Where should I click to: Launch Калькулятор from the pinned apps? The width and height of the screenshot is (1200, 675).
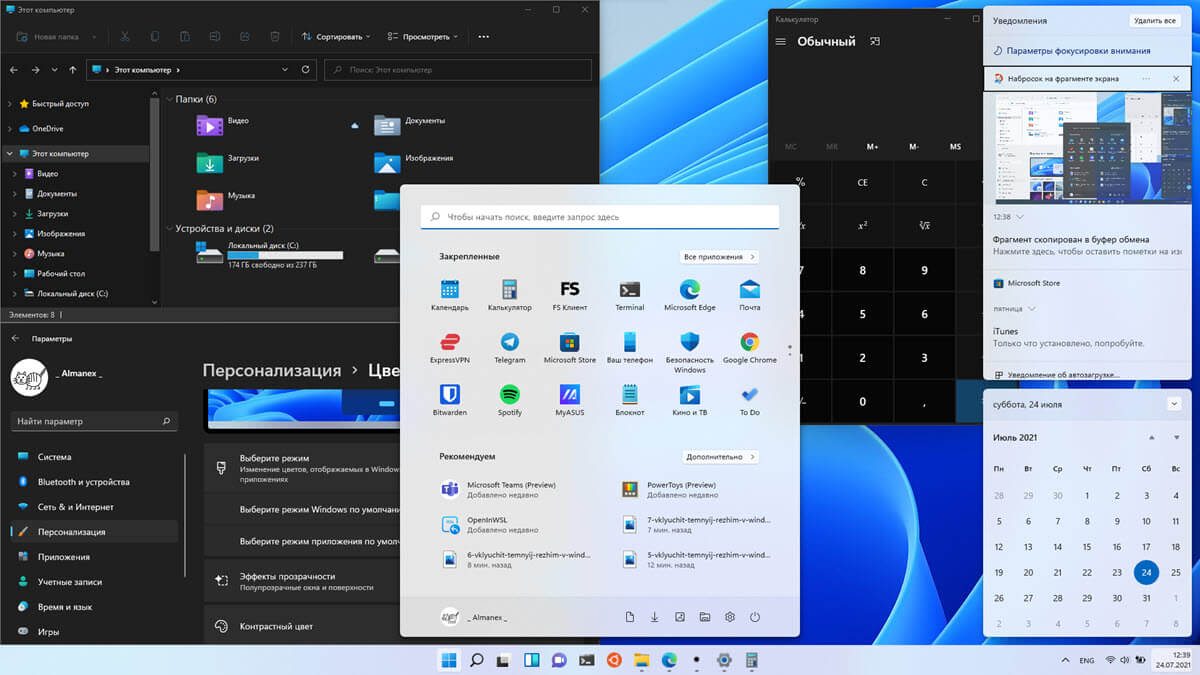pos(510,294)
